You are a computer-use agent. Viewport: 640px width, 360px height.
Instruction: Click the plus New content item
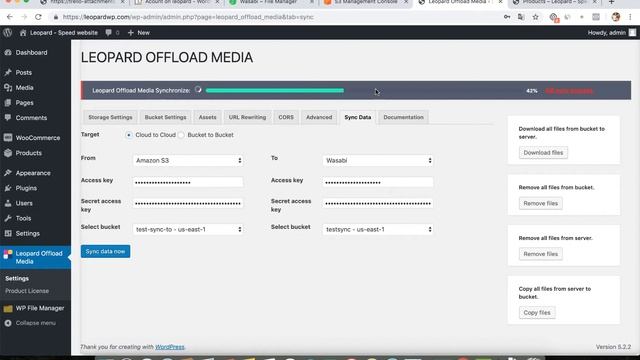139,33
